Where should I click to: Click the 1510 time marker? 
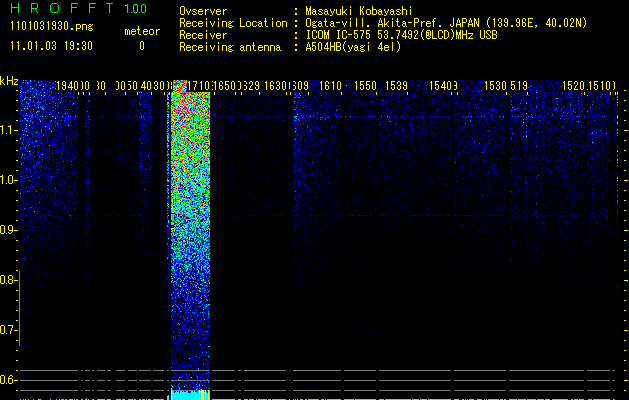[x=600, y=86]
